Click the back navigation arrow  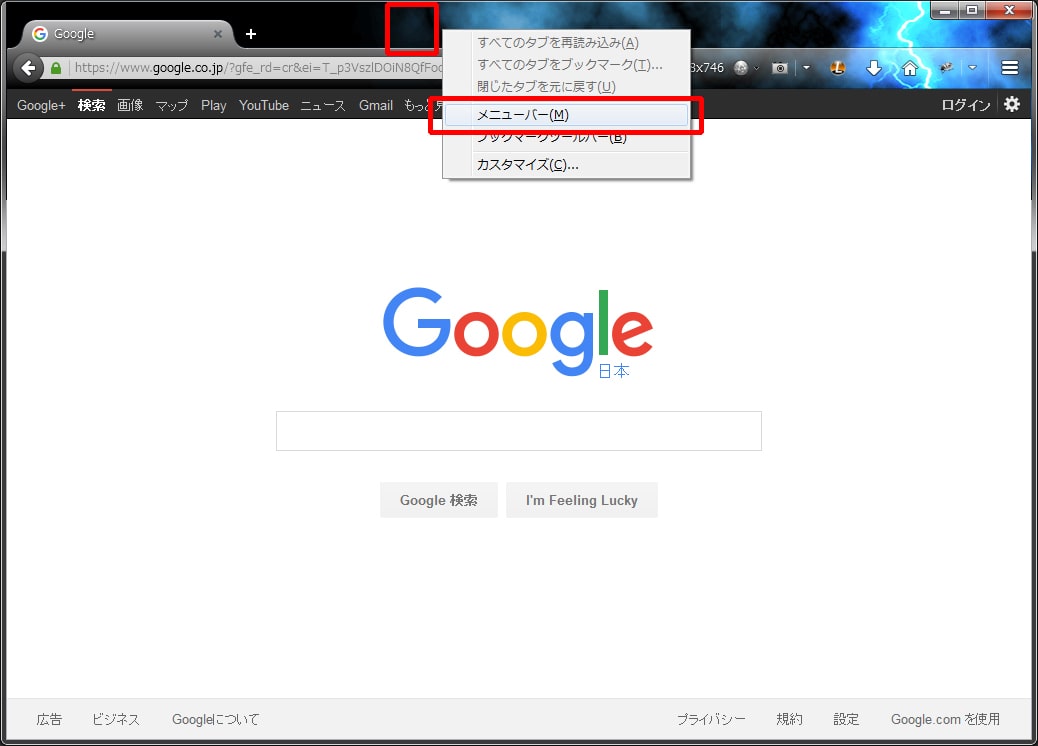point(27,68)
